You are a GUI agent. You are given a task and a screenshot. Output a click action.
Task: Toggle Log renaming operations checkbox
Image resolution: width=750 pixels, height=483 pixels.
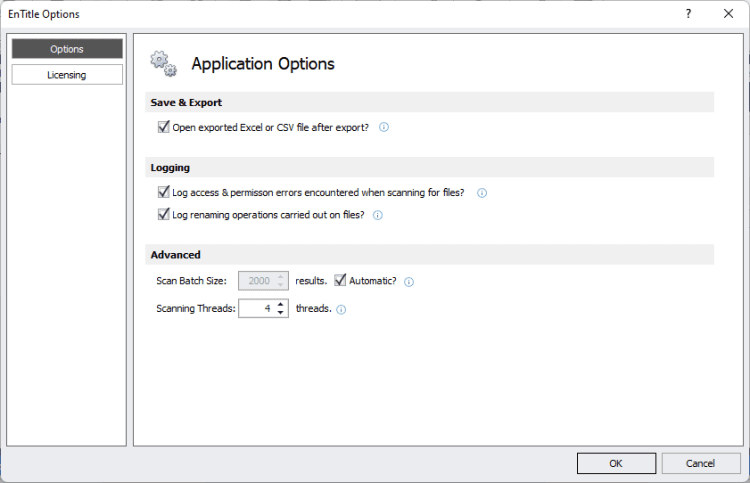click(164, 215)
